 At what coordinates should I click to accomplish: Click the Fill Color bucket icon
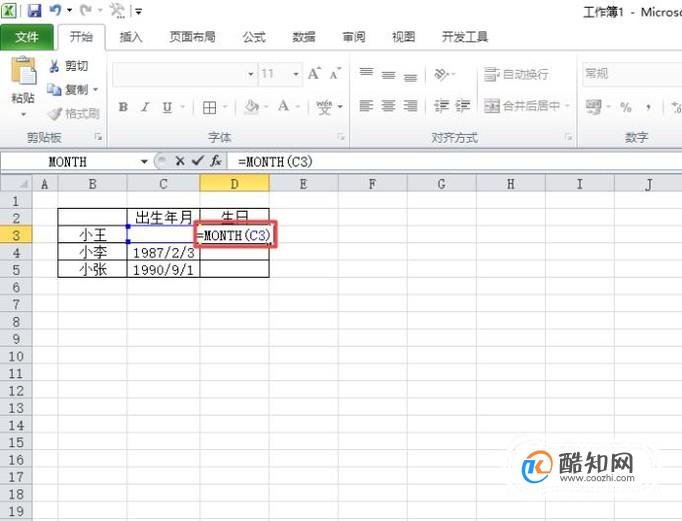252,107
